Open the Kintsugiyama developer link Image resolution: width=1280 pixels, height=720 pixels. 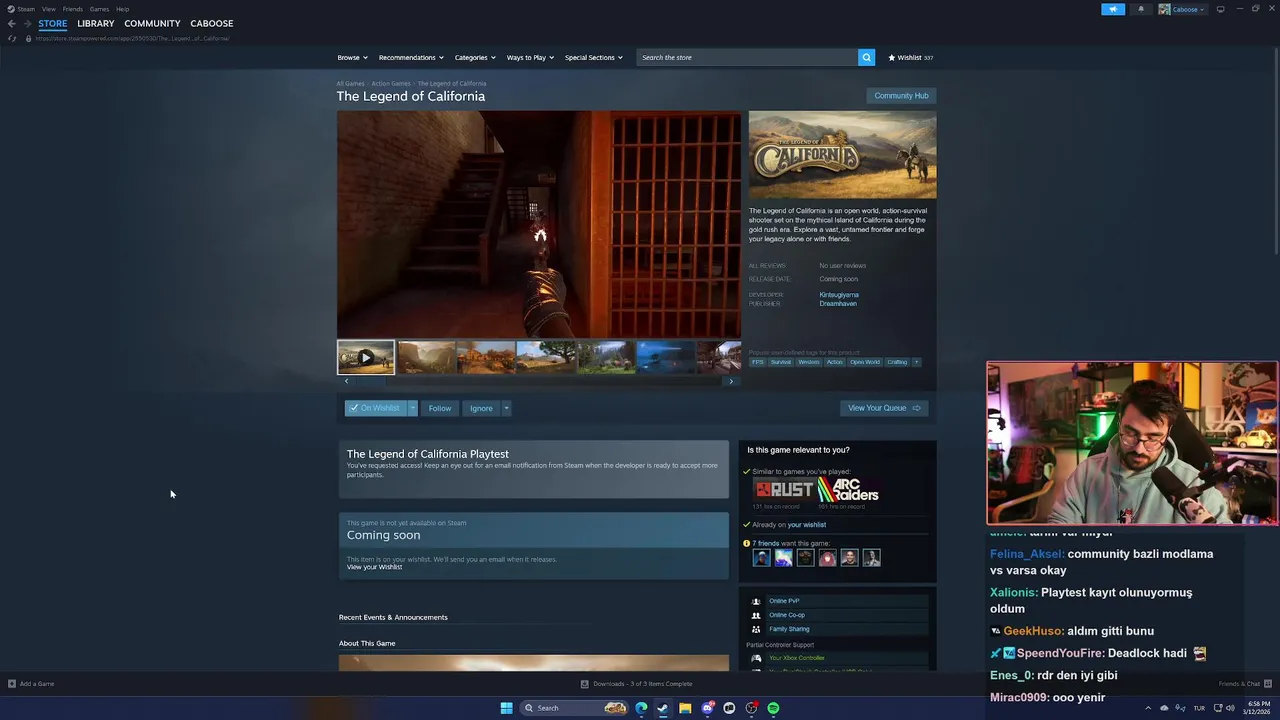click(839, 295)
